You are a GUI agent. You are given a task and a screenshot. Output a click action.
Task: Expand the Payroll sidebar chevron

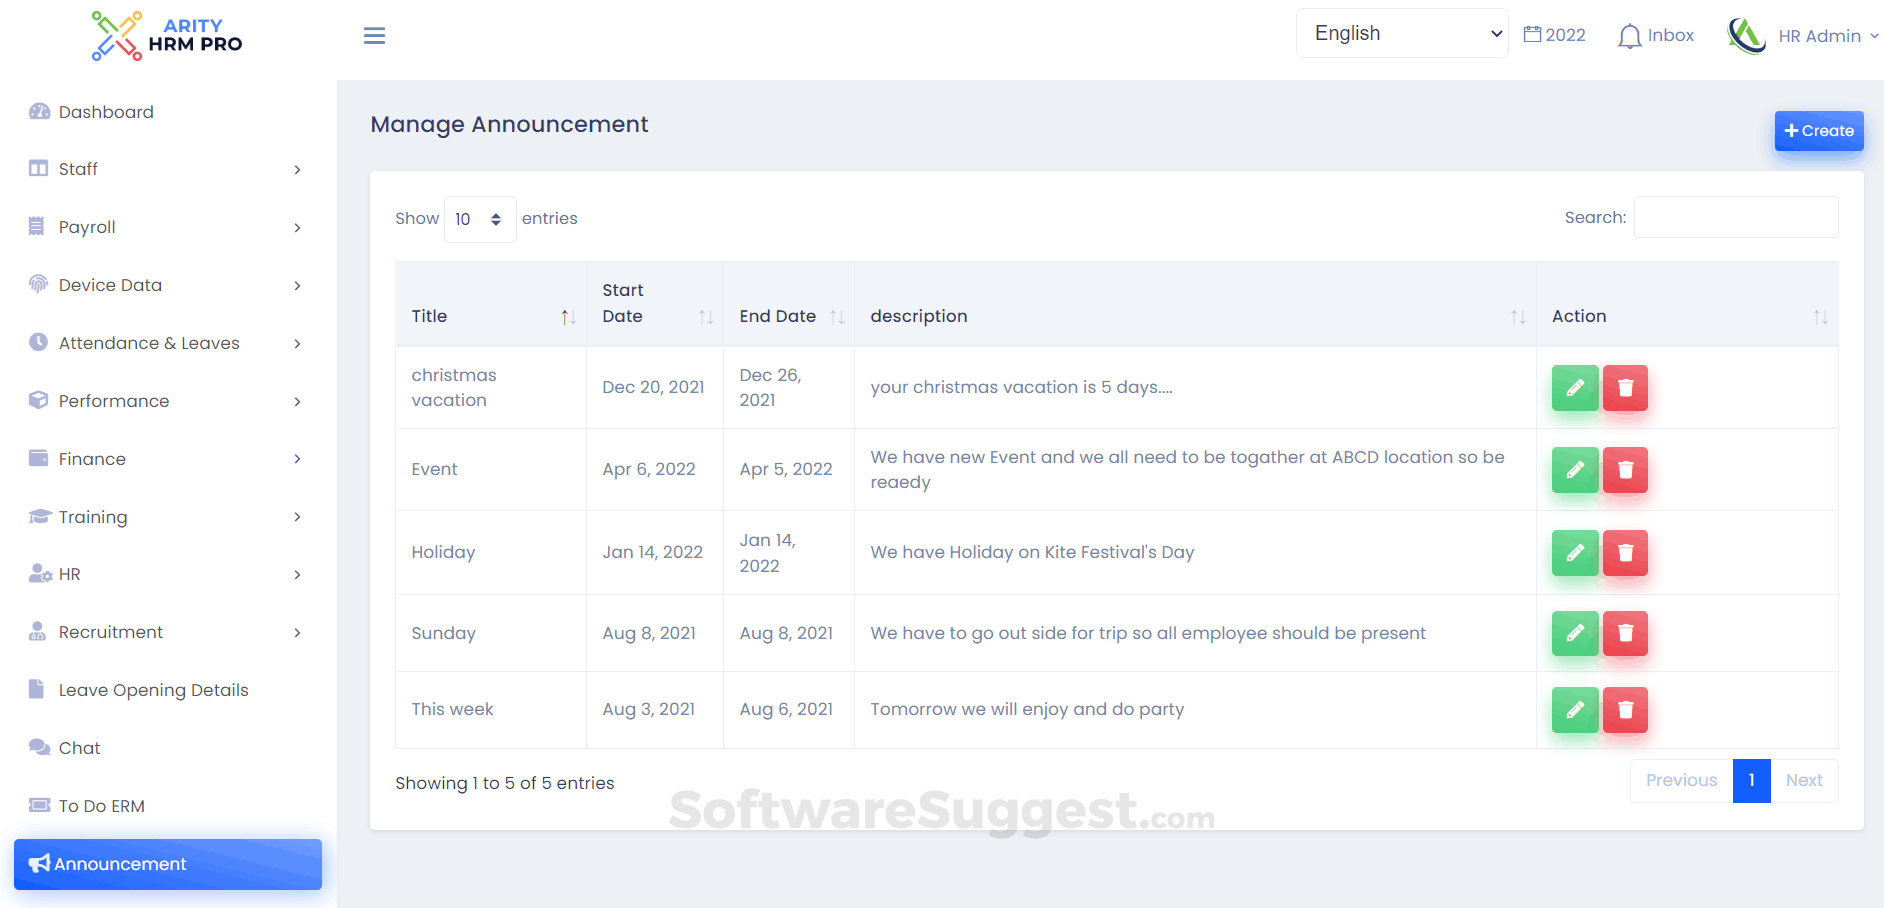click(296, 227)
